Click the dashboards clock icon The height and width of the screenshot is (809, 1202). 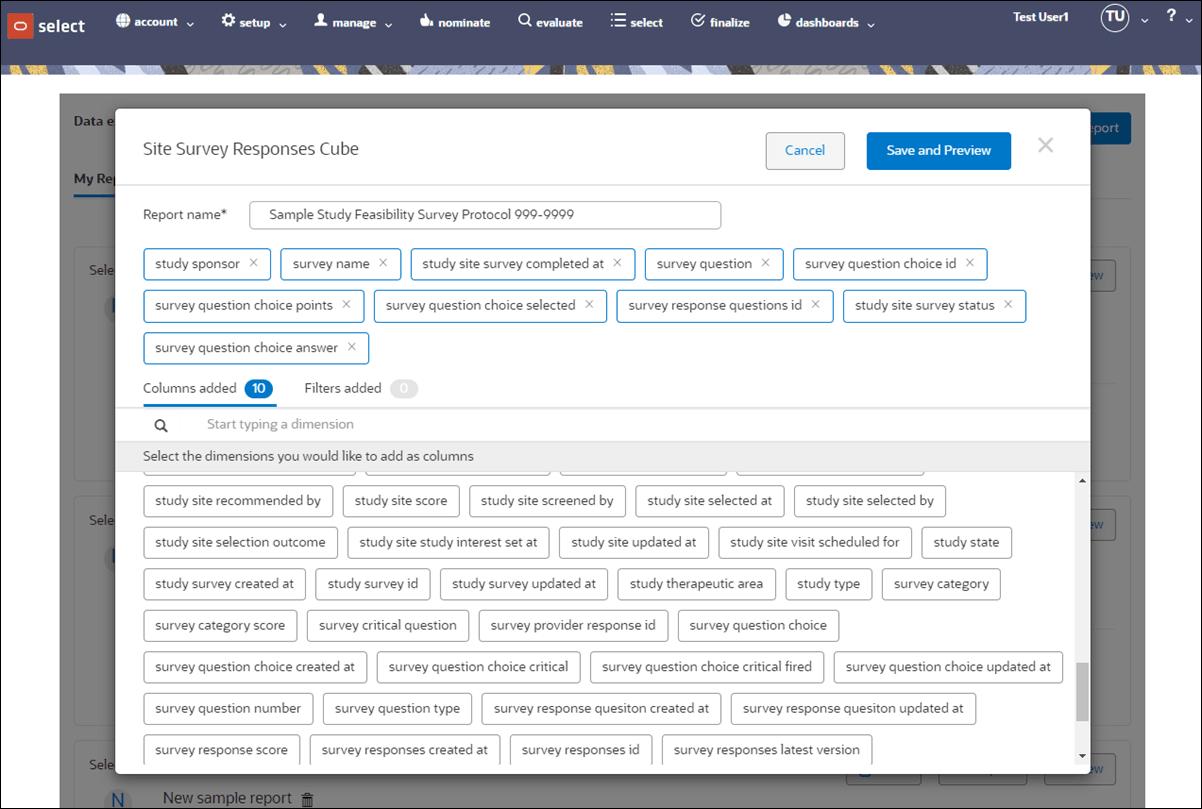(x=787, y=21)
